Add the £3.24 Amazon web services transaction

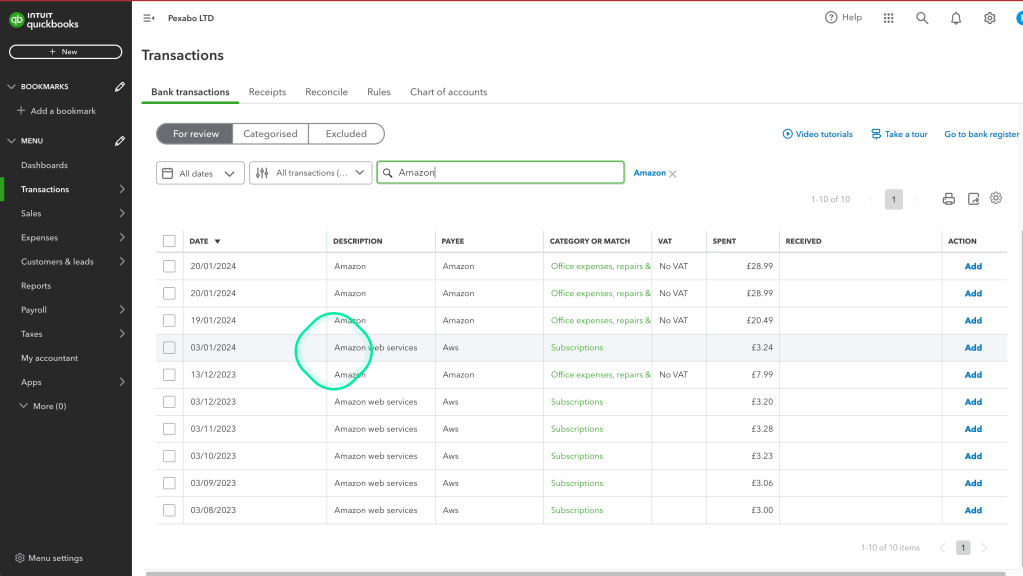coord(973,348)
